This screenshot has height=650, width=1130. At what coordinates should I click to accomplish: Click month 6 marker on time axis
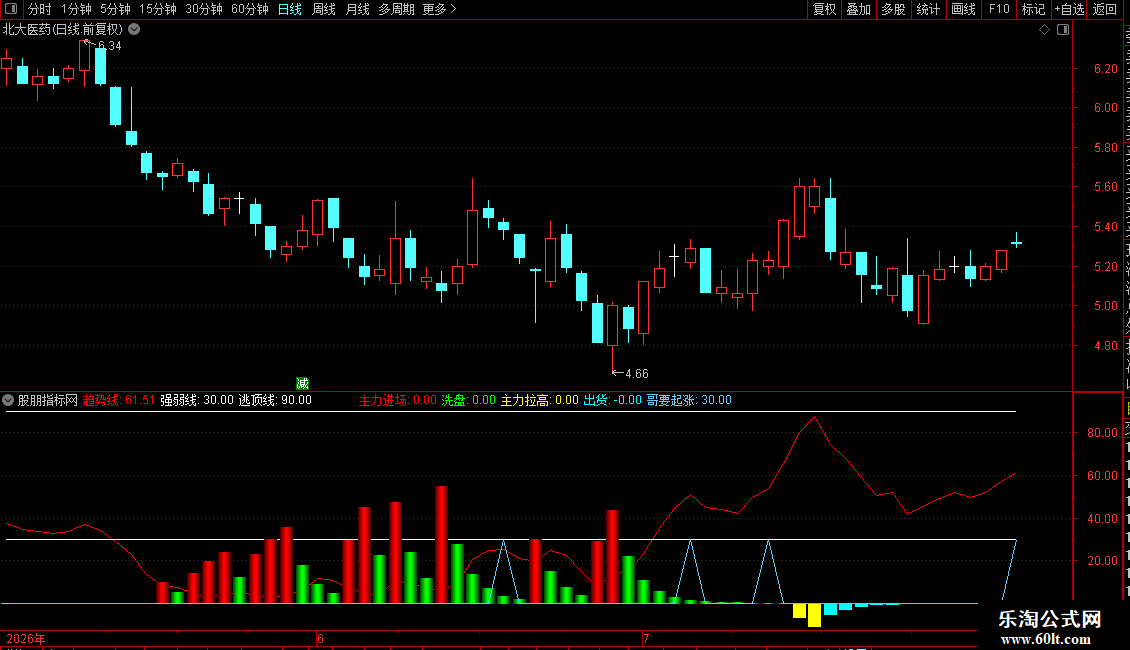coord(320,638)
